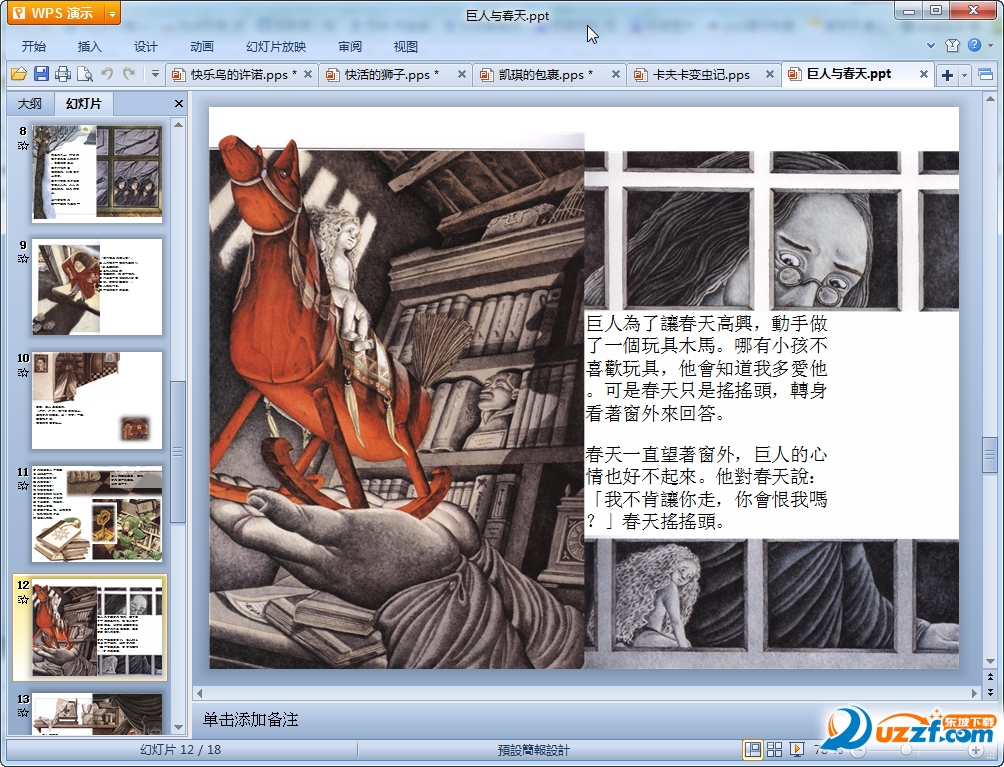Close the 快活的狮子.pps tab

462,74
